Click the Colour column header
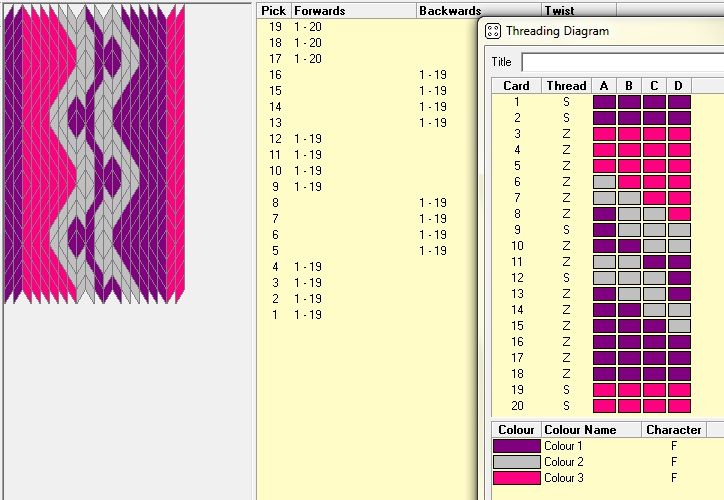This screenshot has height=500, width=724. click(x=516, y=430)
